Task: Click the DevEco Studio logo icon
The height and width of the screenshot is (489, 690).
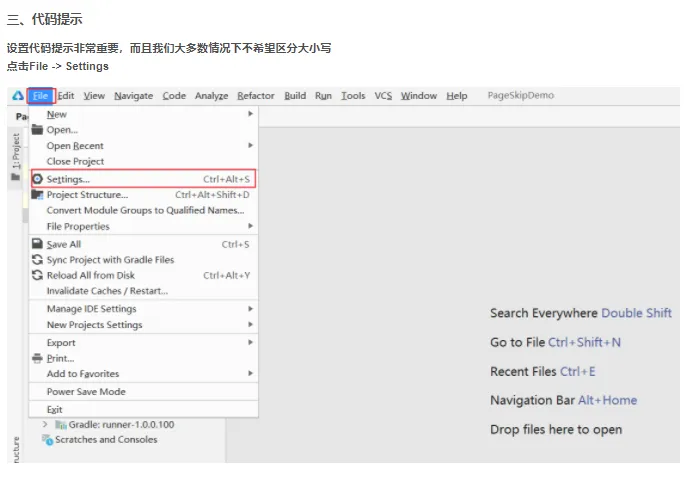Action: (x=18, y=96)
